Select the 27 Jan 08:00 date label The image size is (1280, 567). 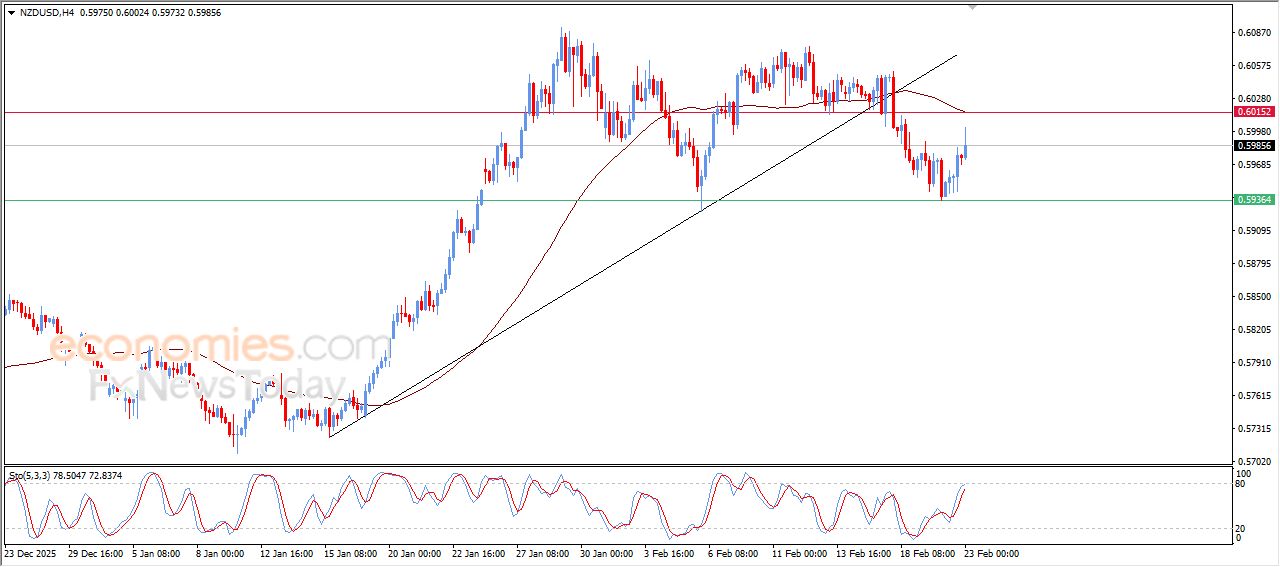[x=542, y=553]
